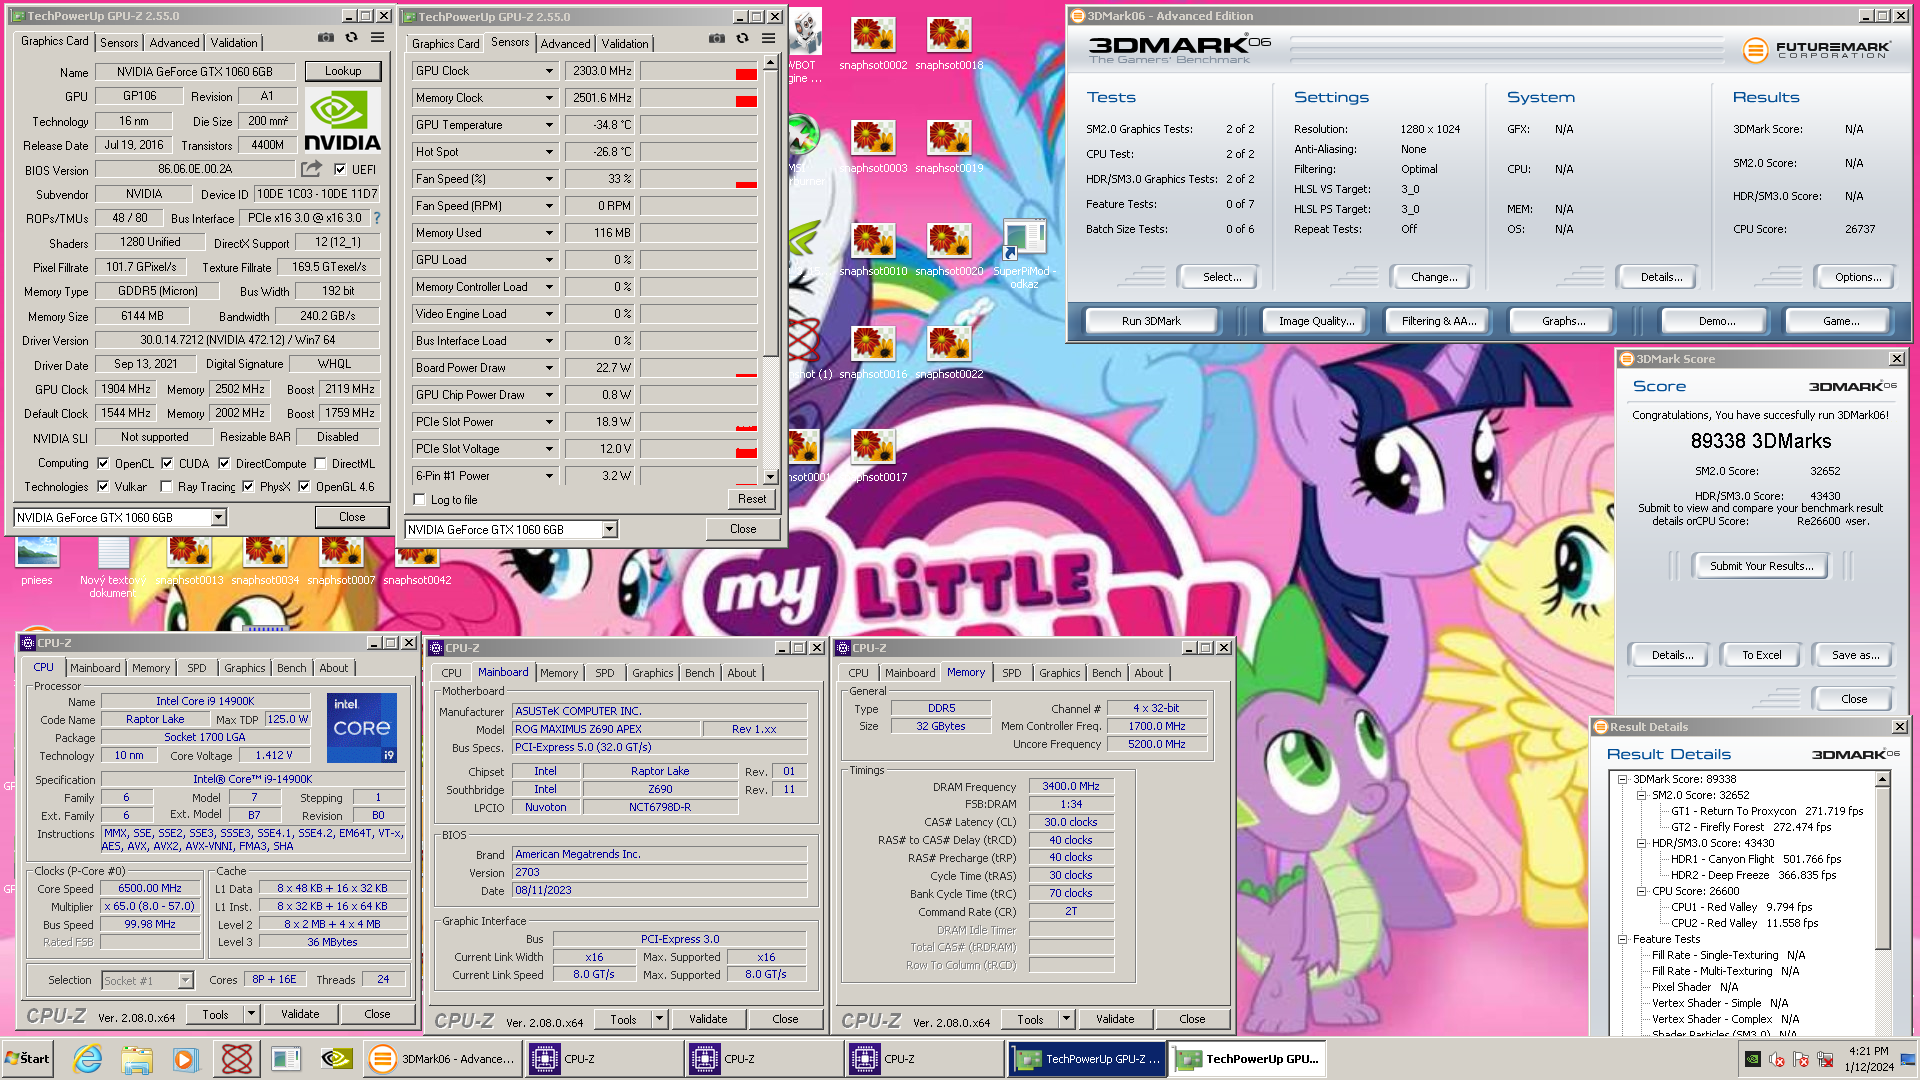Click the Reset button in GPU-Z Sensors

coord(752,499)
